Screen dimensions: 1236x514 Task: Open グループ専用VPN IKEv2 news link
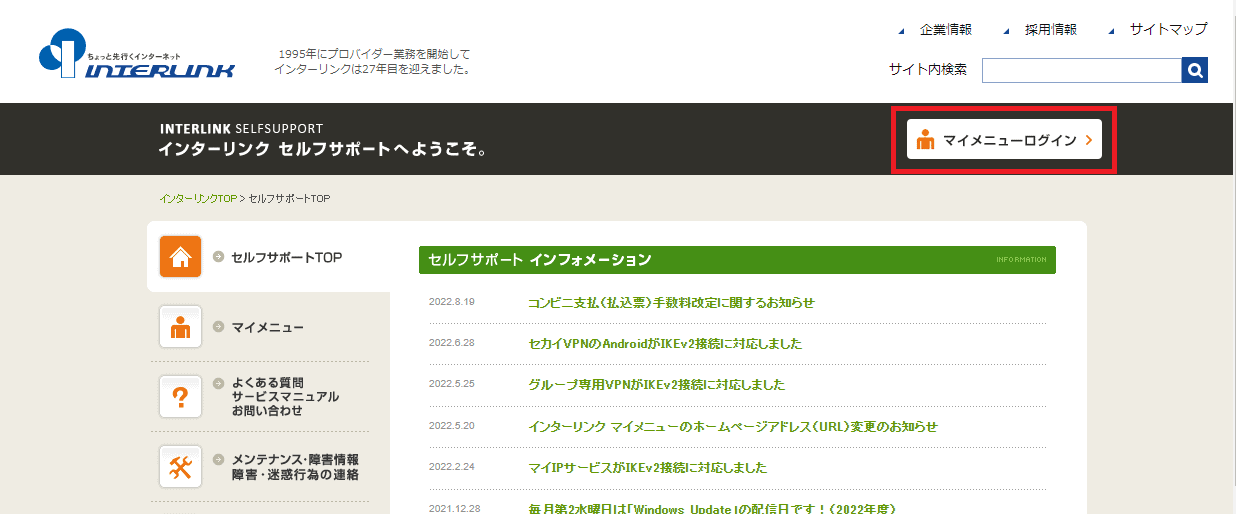point(656,385)
